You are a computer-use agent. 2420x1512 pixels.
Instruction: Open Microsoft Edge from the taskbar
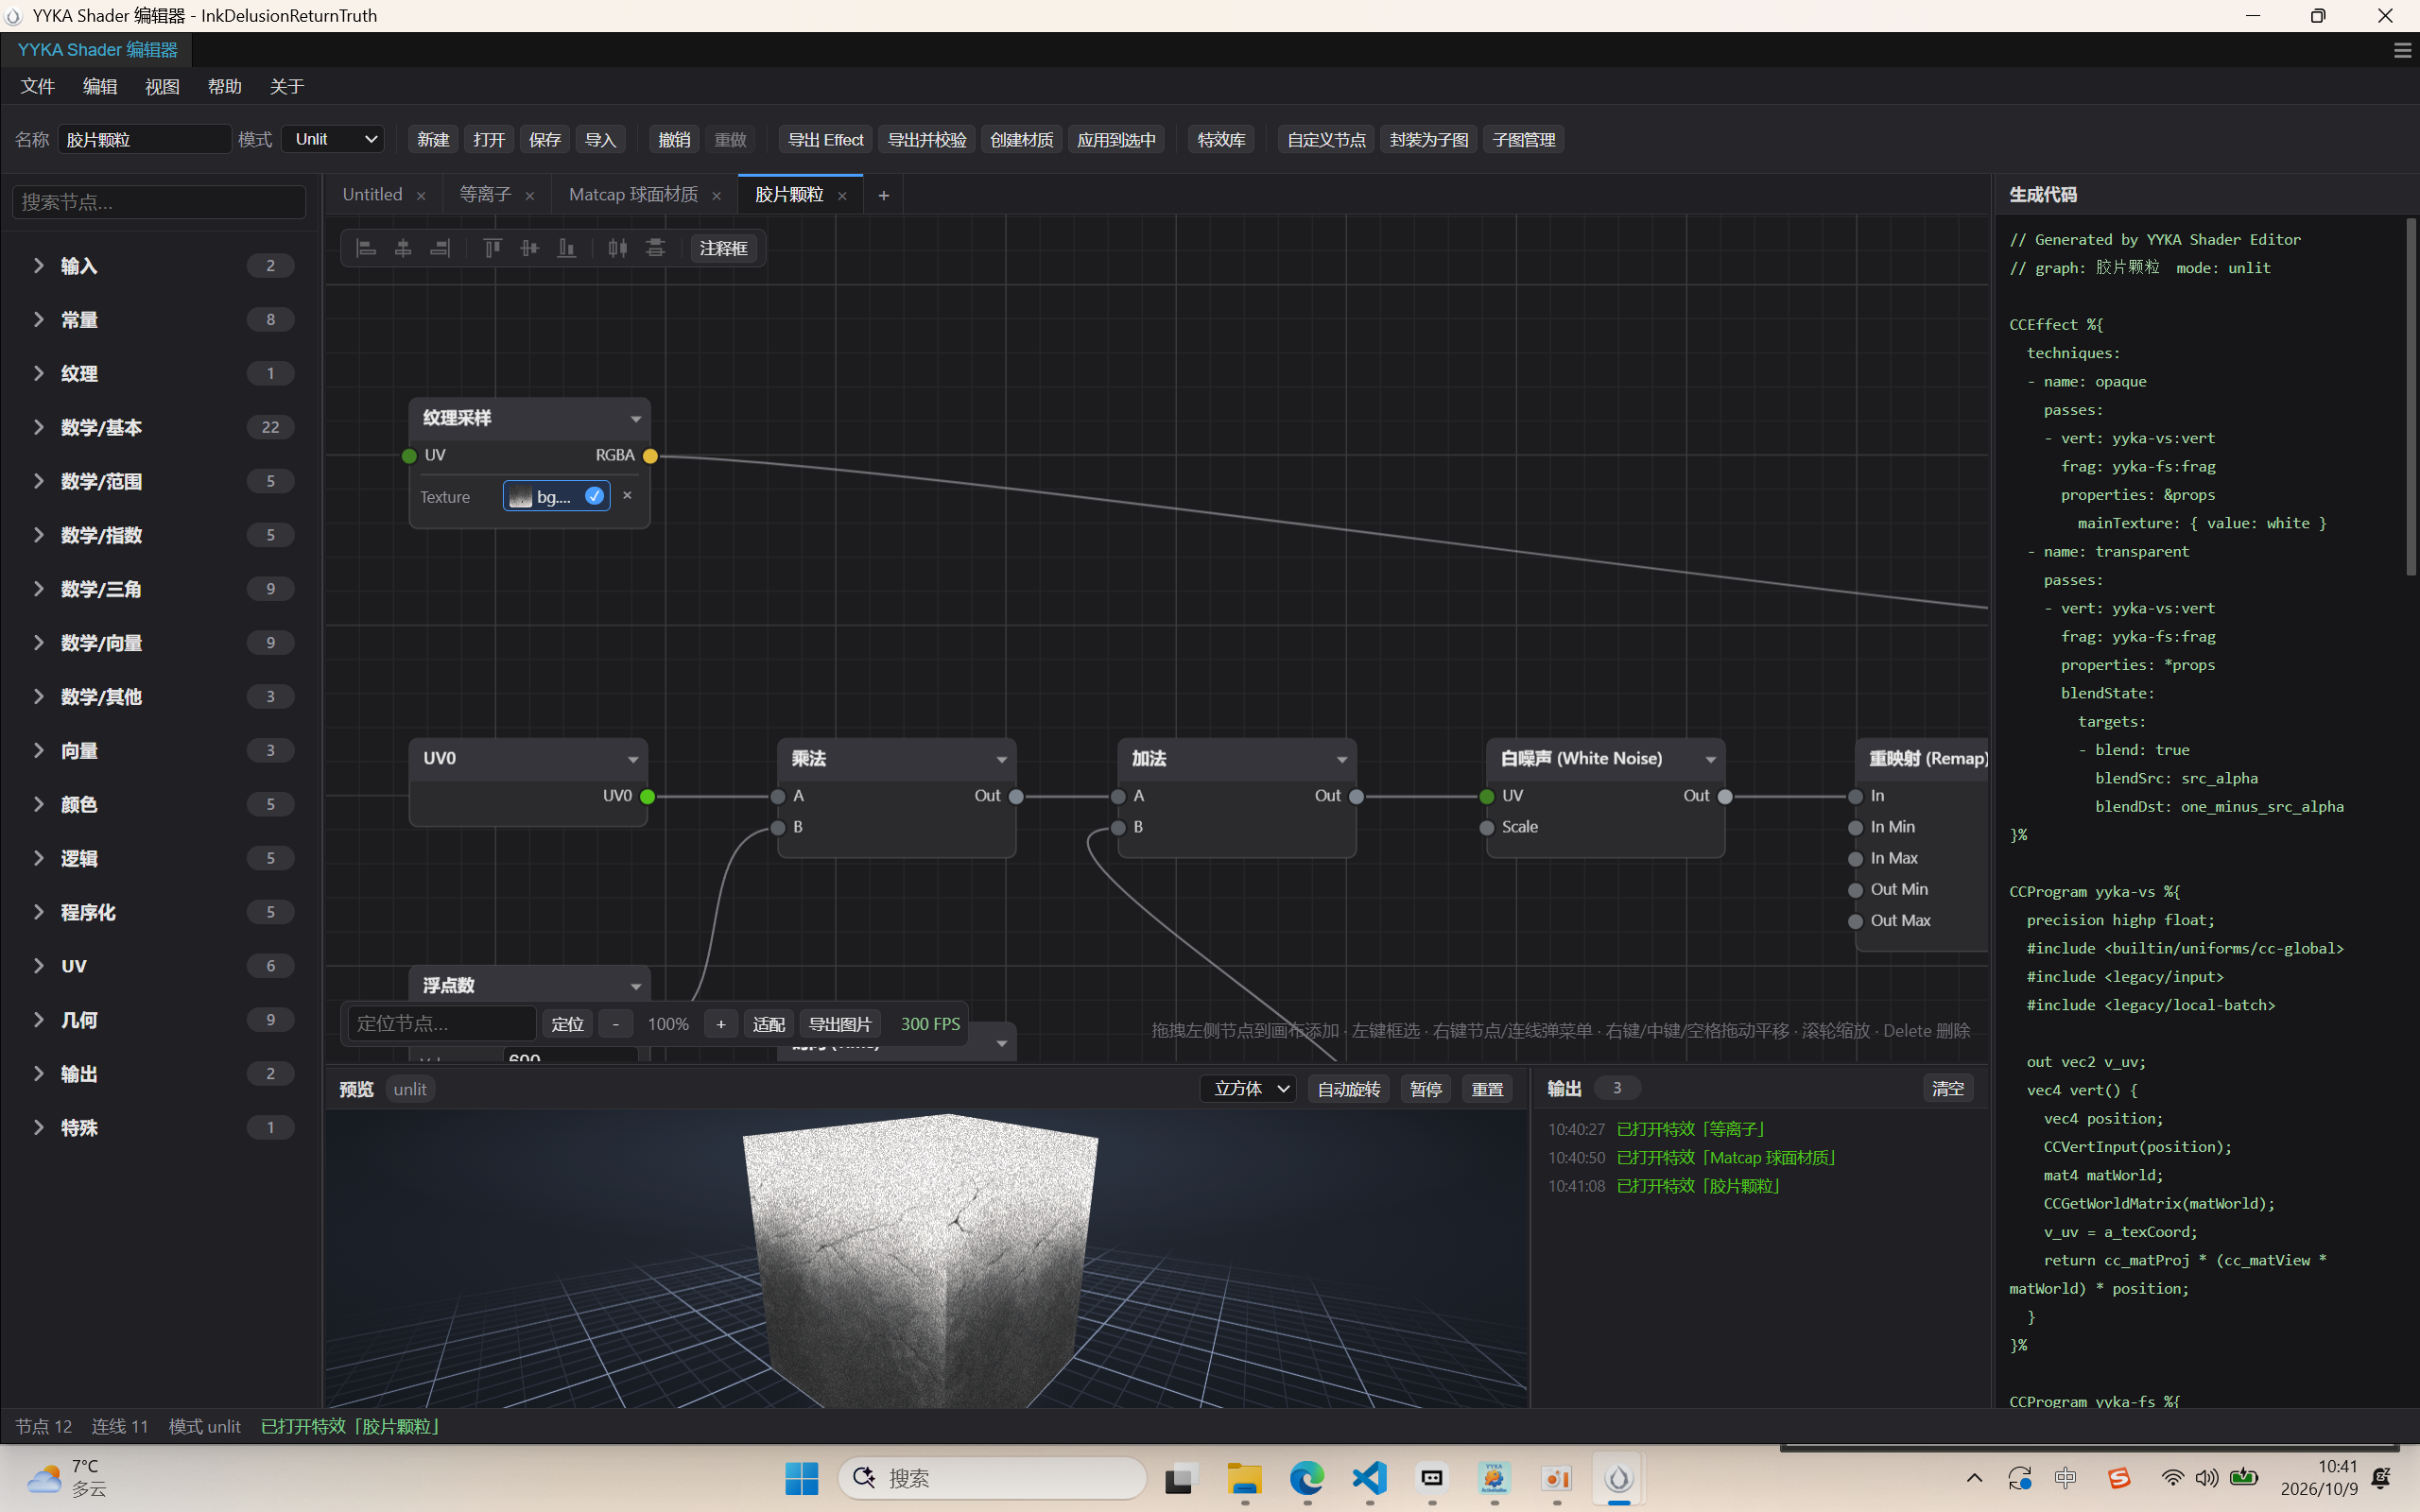[x=1306, y=1478]
